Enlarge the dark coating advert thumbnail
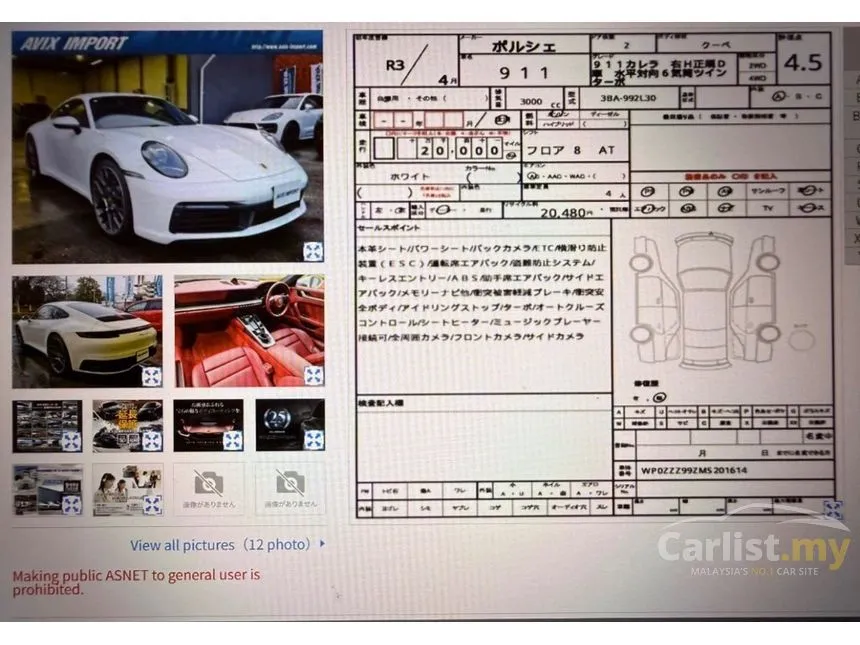 pos(233,440)
